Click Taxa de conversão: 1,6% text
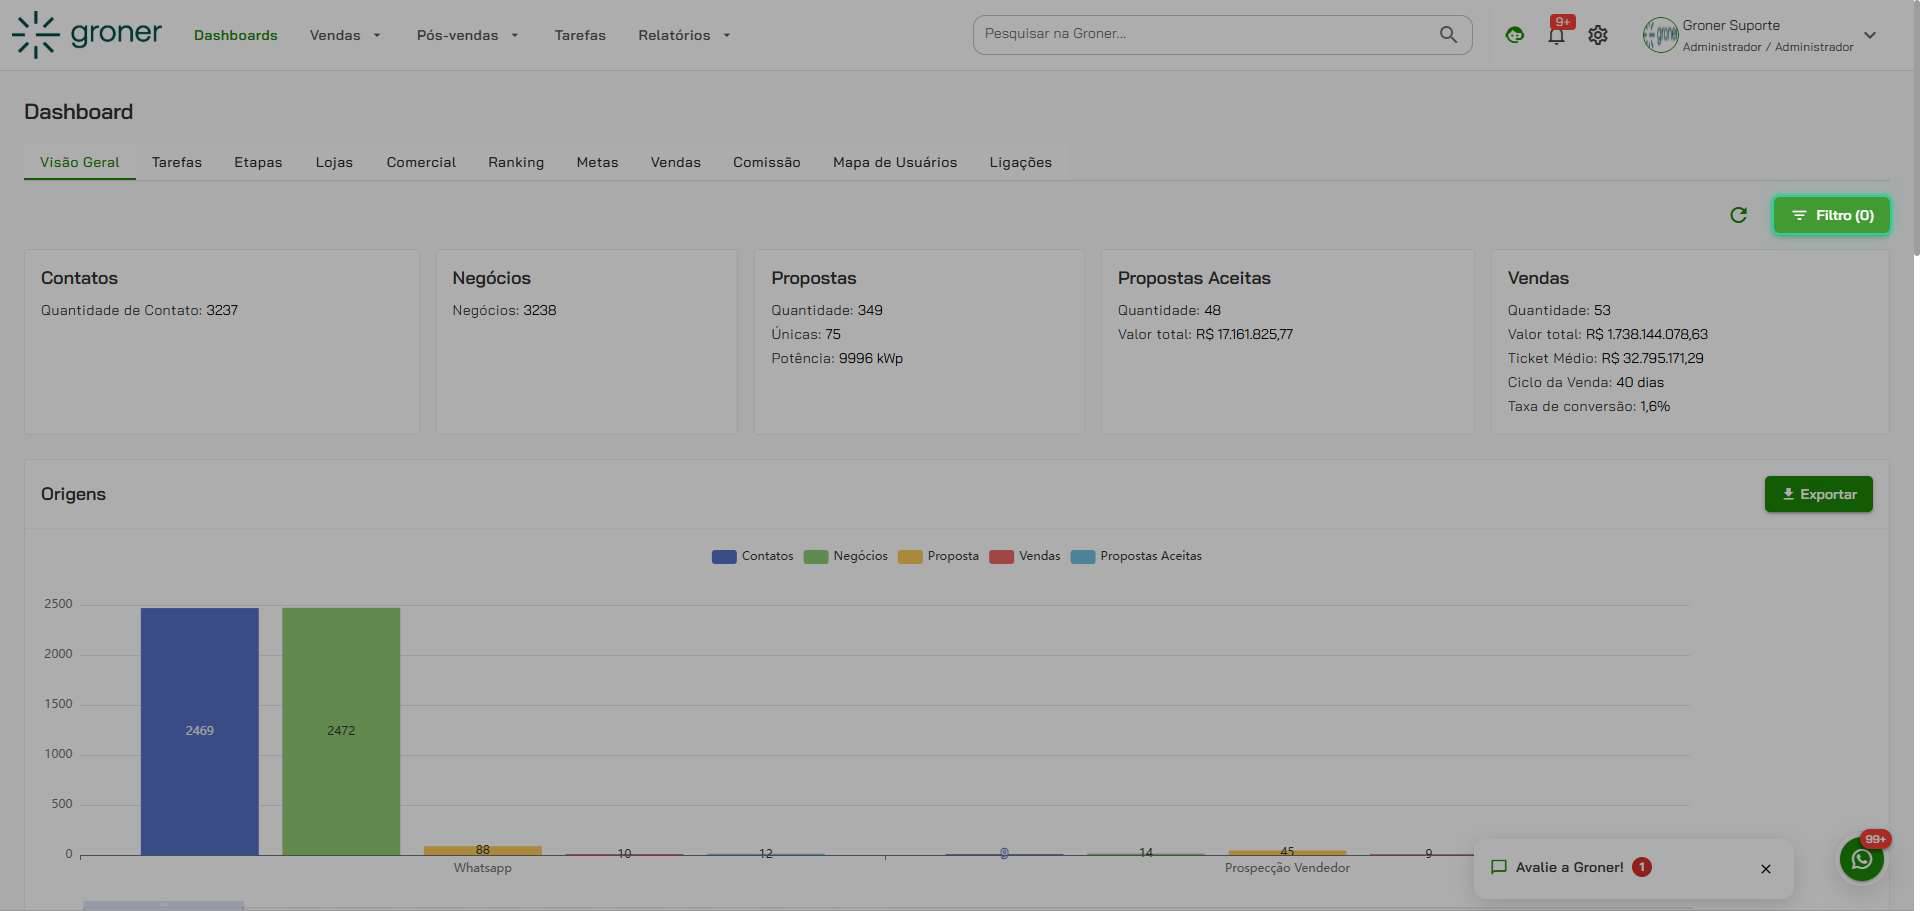This screenshot has height=911, width=1920. click(x=1589, y=406)
